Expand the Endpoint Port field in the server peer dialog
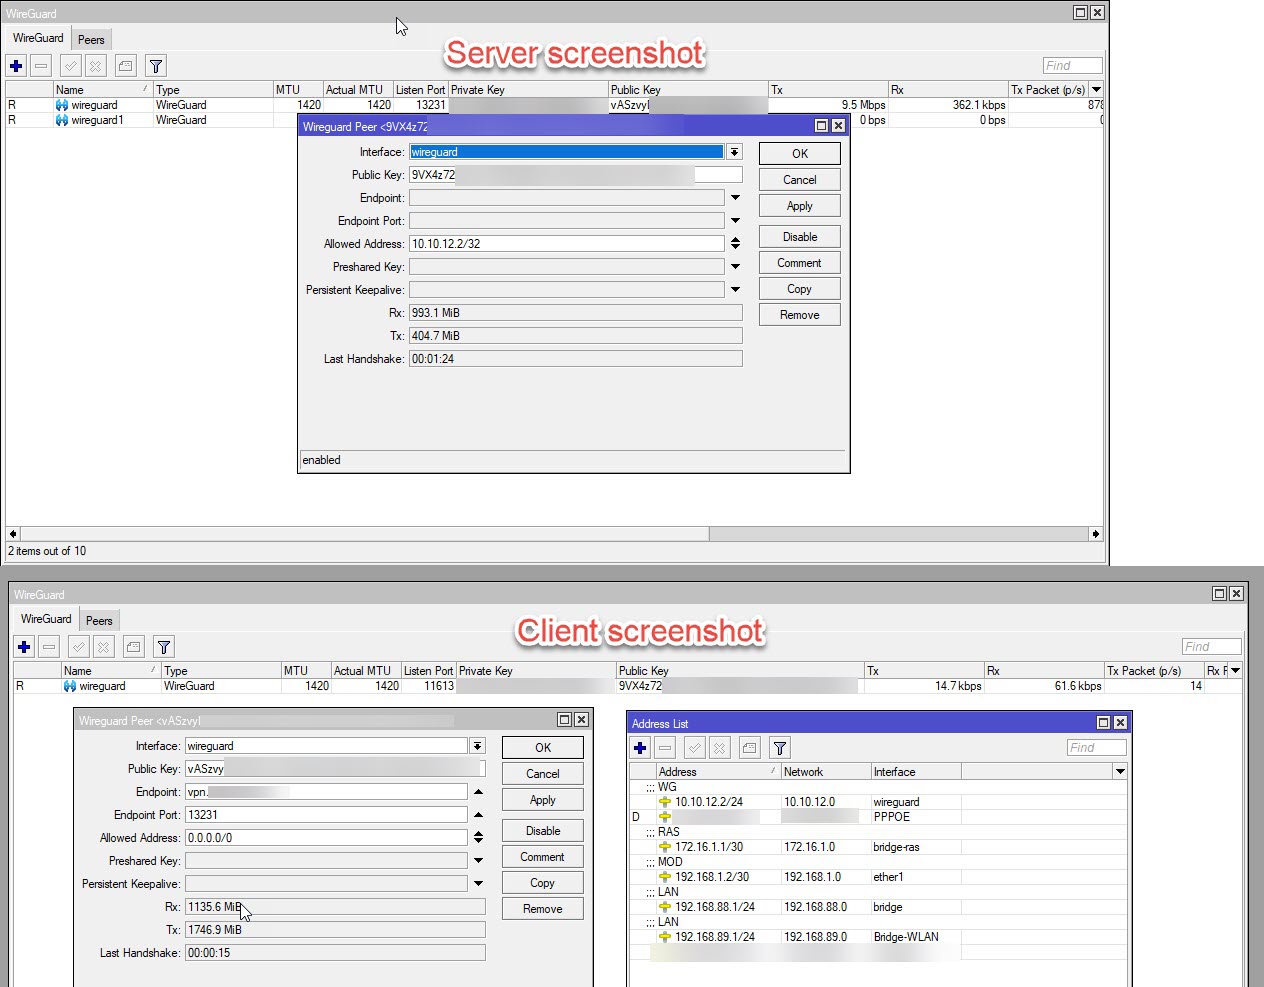 pyautogui.click(x=735, y=221)
